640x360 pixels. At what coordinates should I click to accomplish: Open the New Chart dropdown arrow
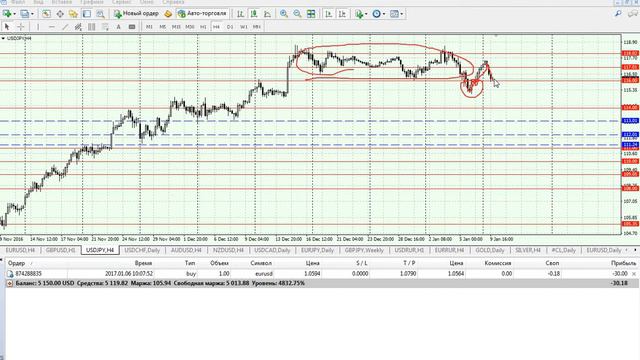click(x=14, y=14)
